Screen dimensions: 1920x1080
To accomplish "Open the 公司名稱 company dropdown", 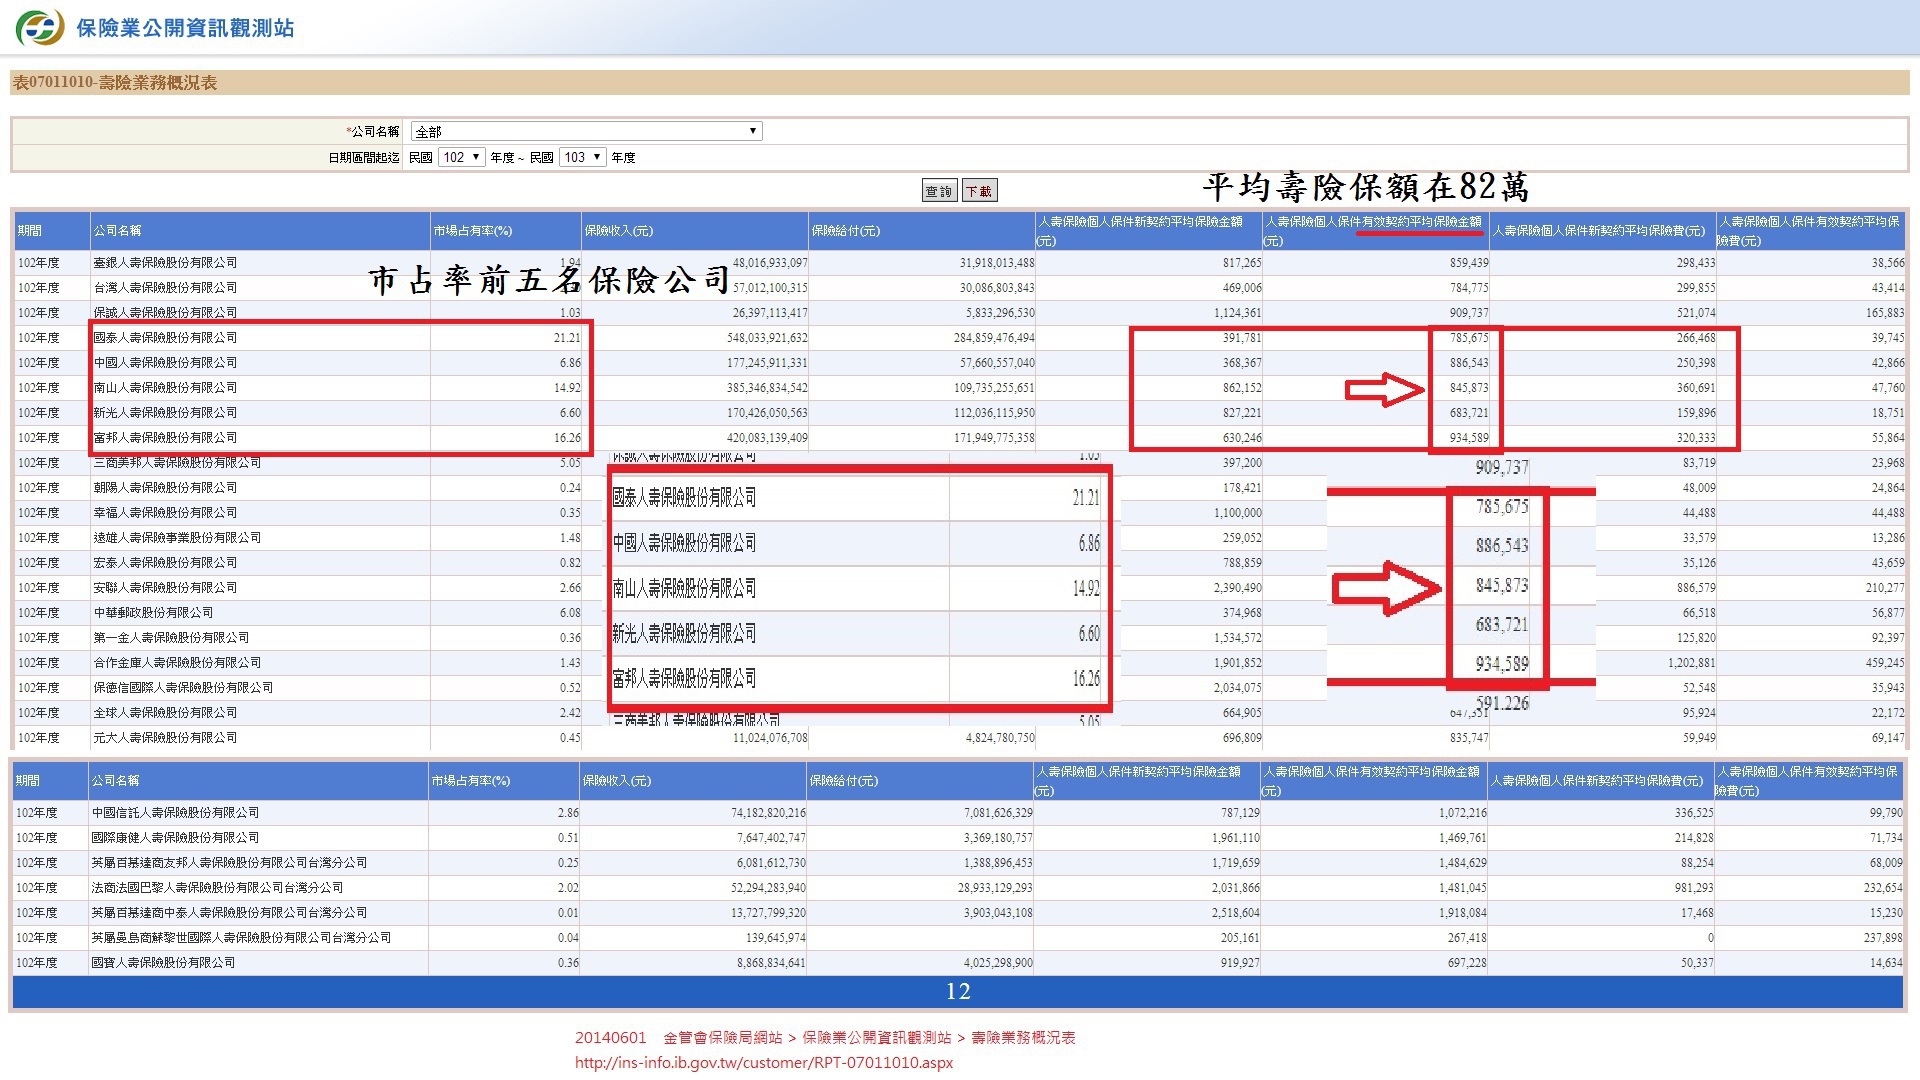I will click(x=586, y=131).
